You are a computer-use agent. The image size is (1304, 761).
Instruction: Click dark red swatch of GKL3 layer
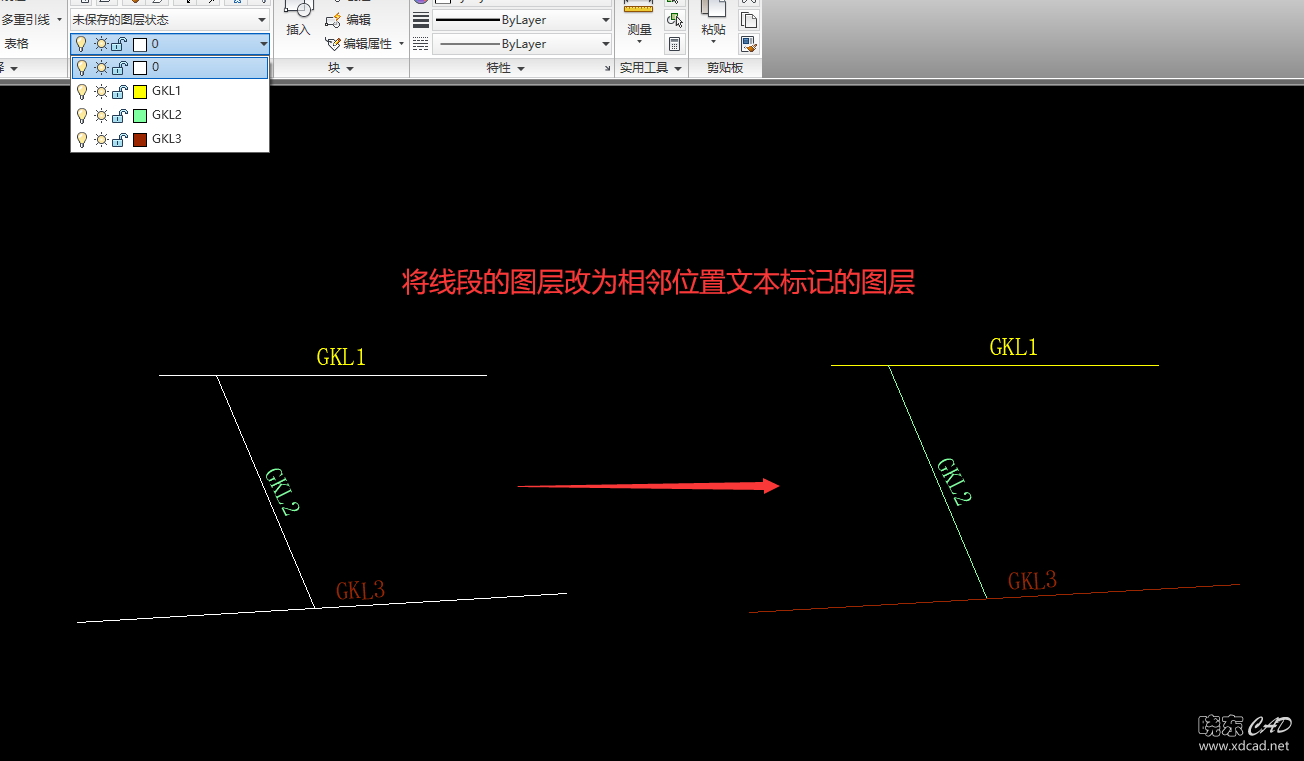[140, 139]
